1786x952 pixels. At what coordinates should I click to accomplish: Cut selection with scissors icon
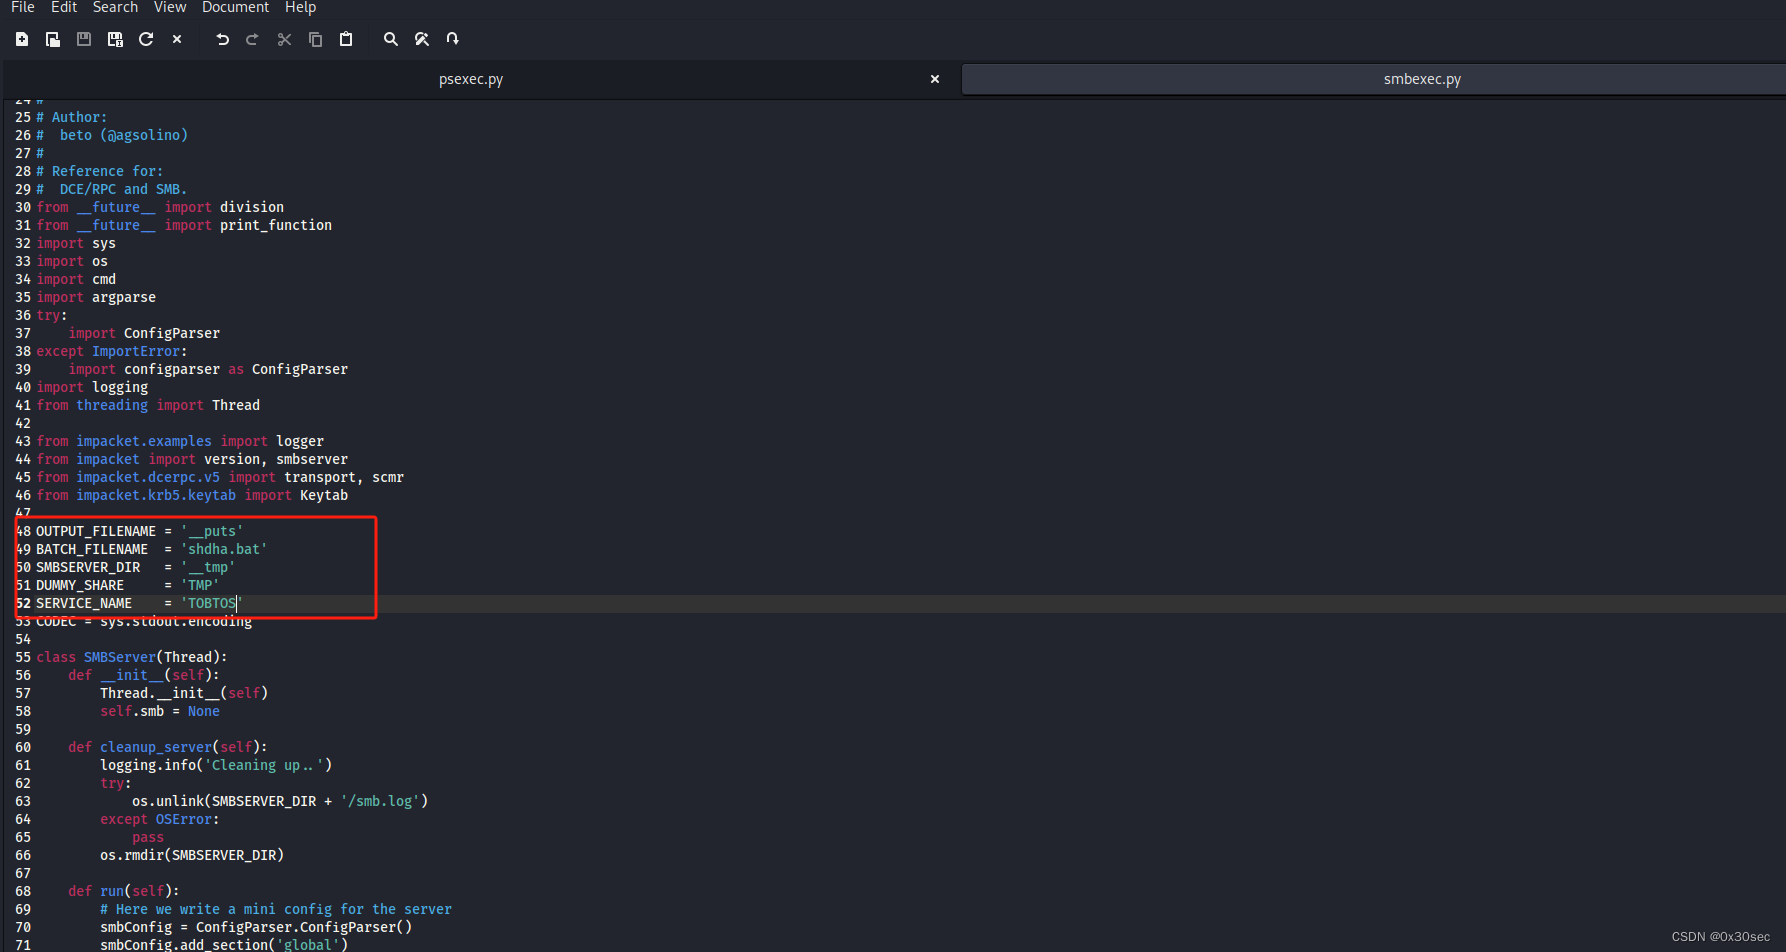pyautogui.click(x=284, y=39)
